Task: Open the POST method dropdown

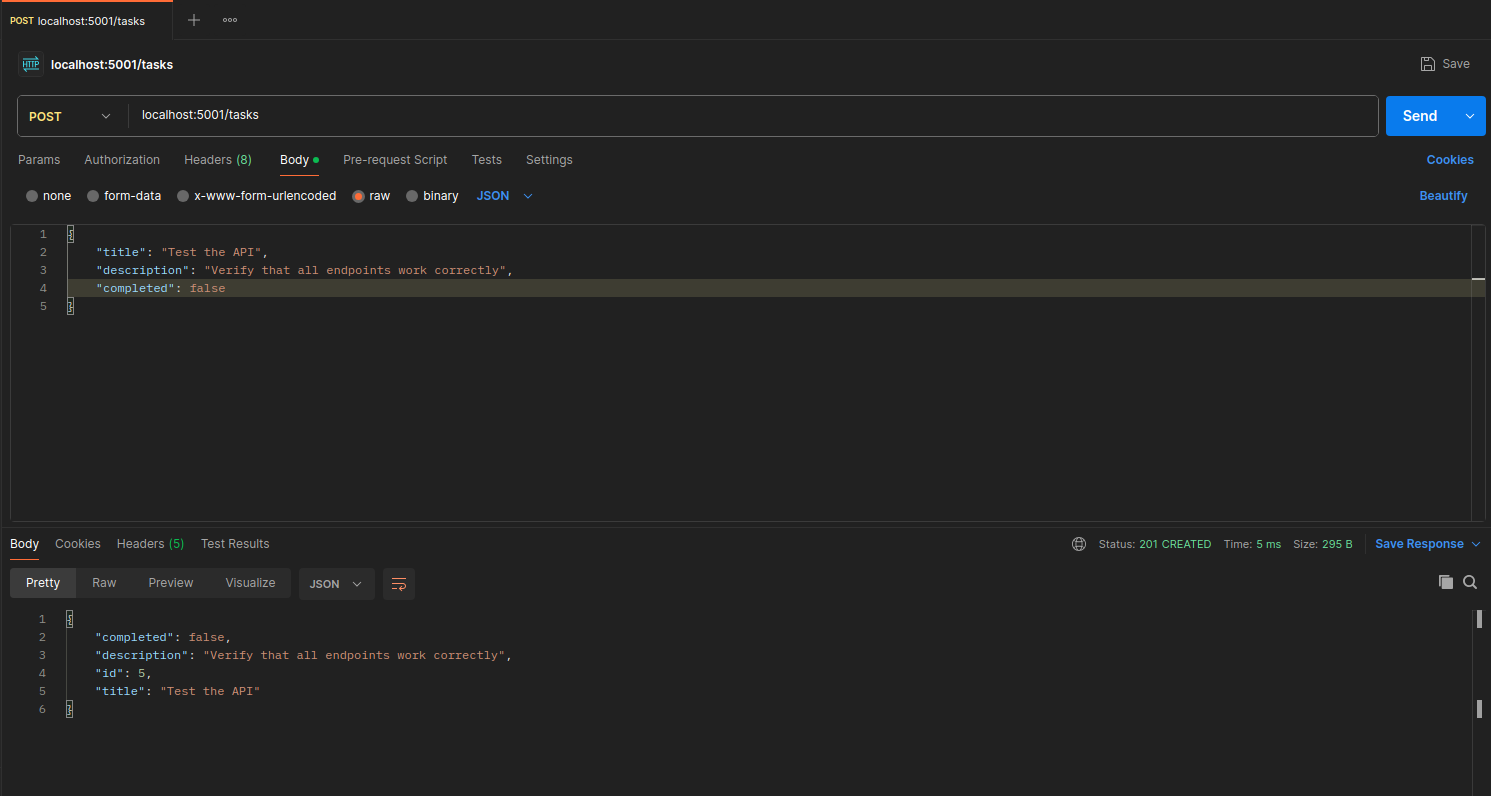Action: (70, 116)
